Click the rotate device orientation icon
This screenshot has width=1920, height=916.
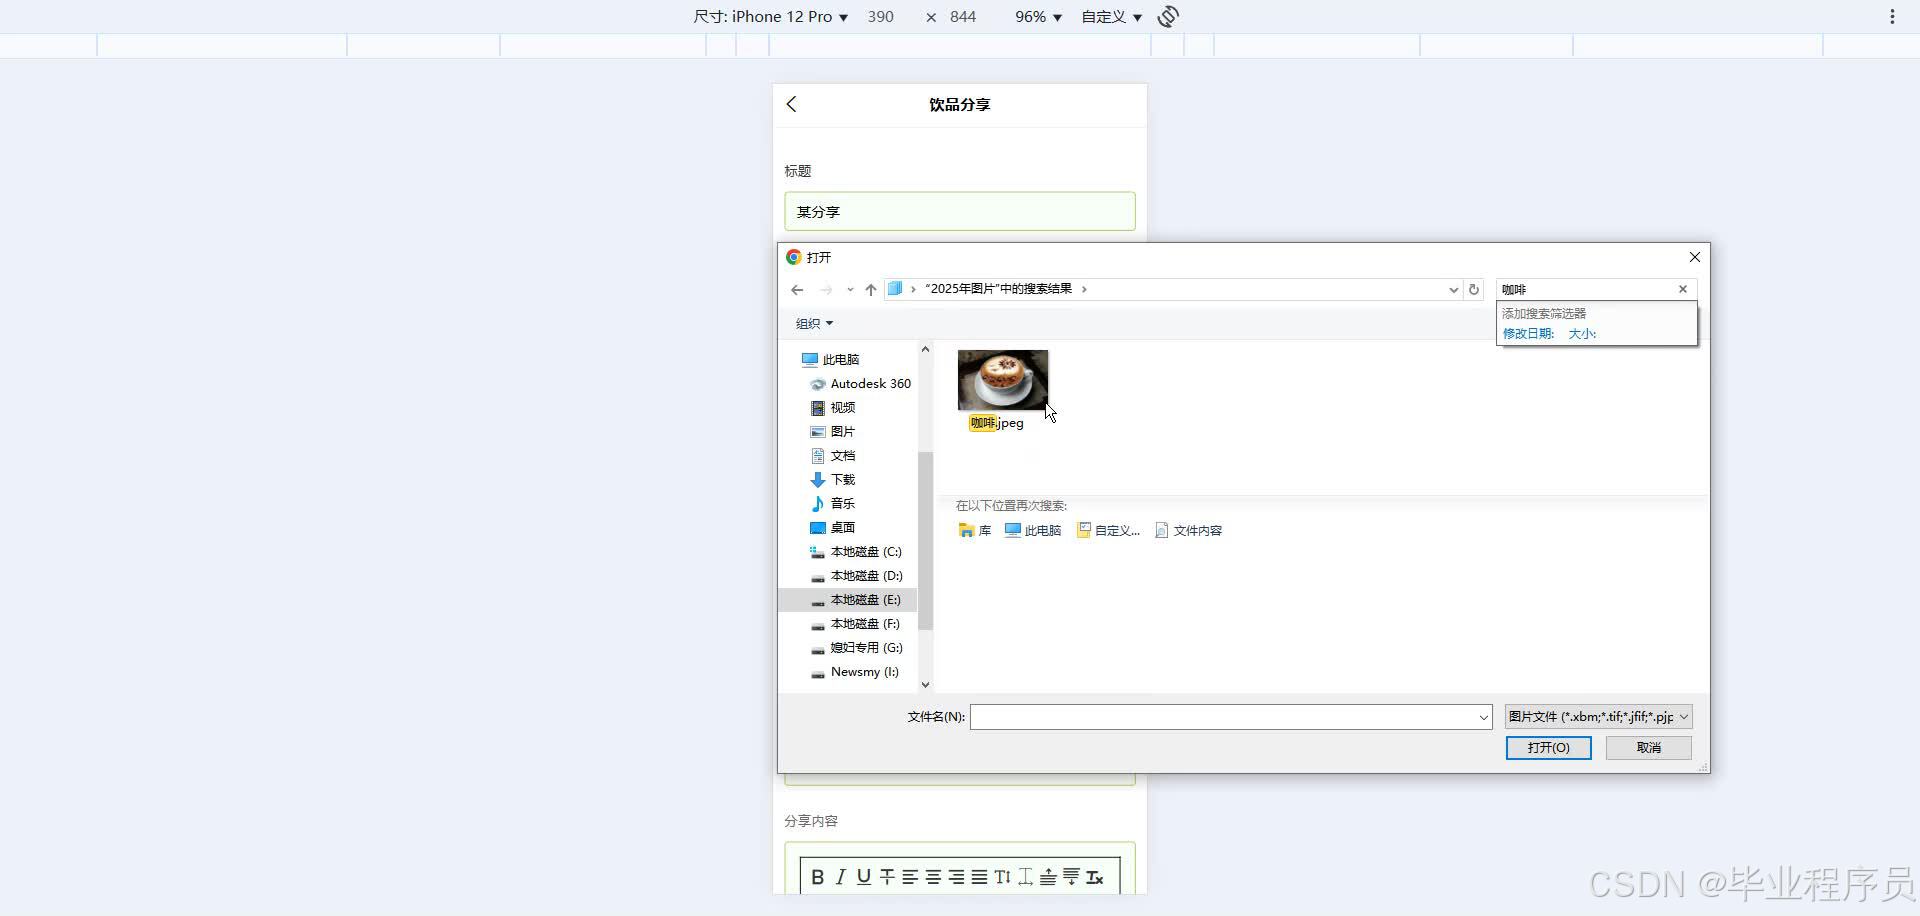(1167, 16)
